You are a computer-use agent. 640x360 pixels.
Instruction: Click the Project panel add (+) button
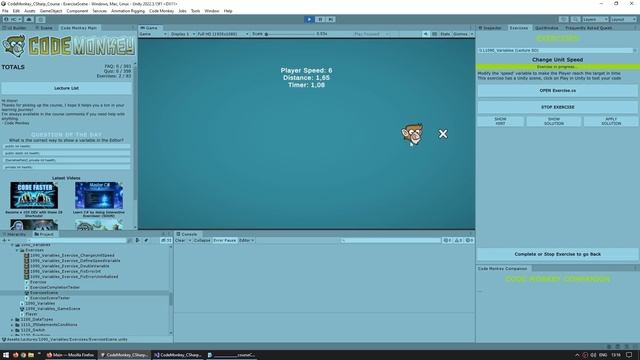coord(6,240)
